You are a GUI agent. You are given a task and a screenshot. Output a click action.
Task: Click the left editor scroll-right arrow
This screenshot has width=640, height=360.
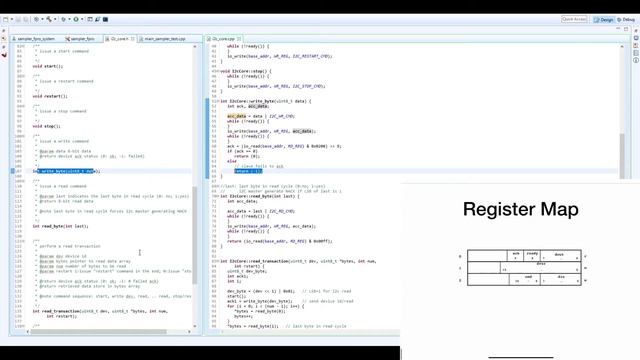coord(189,331)
